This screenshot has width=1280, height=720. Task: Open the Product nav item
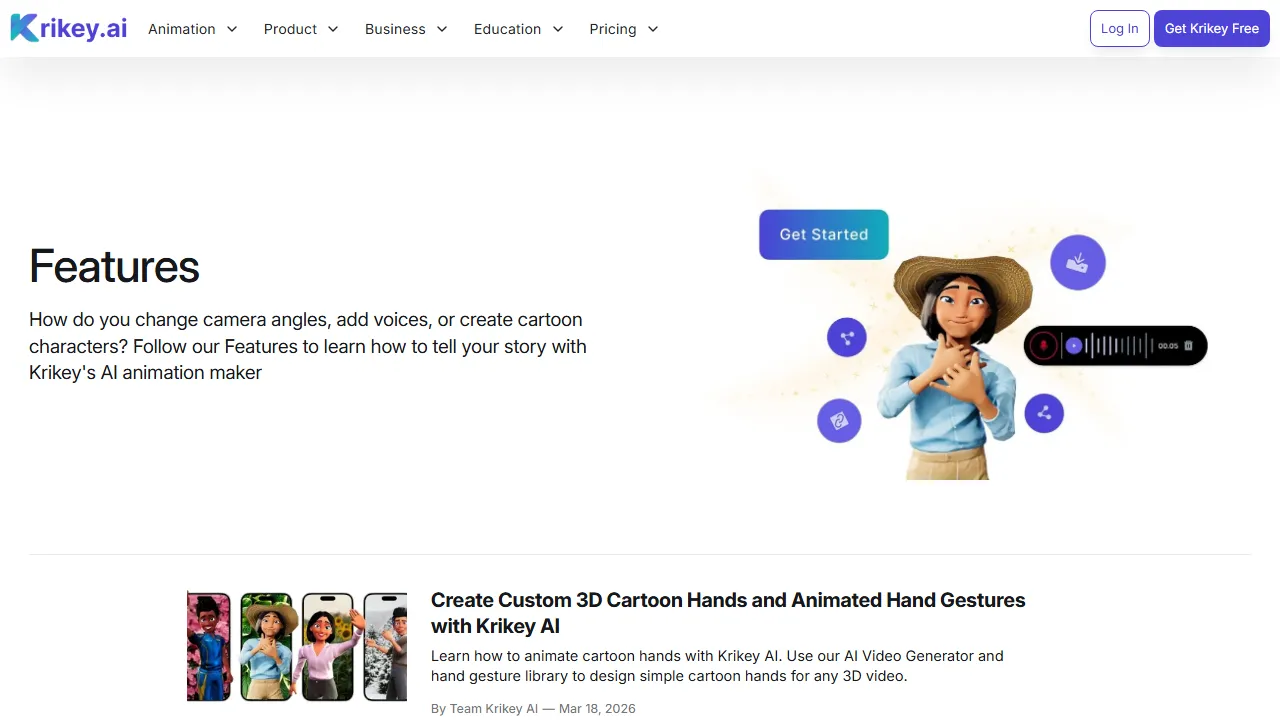[290, 29]
